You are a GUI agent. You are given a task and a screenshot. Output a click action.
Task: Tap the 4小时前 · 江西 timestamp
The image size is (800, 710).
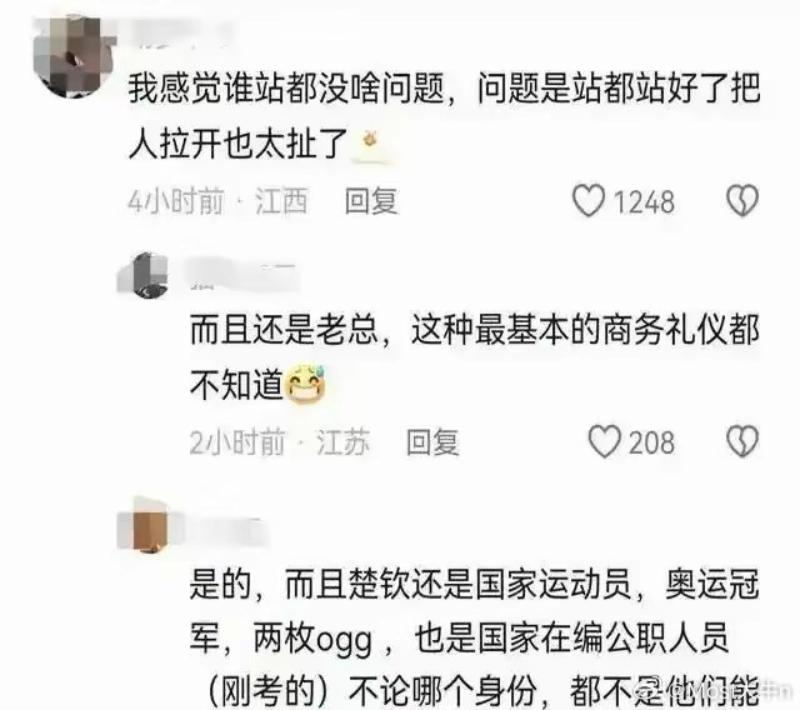(x=218, y=201)
